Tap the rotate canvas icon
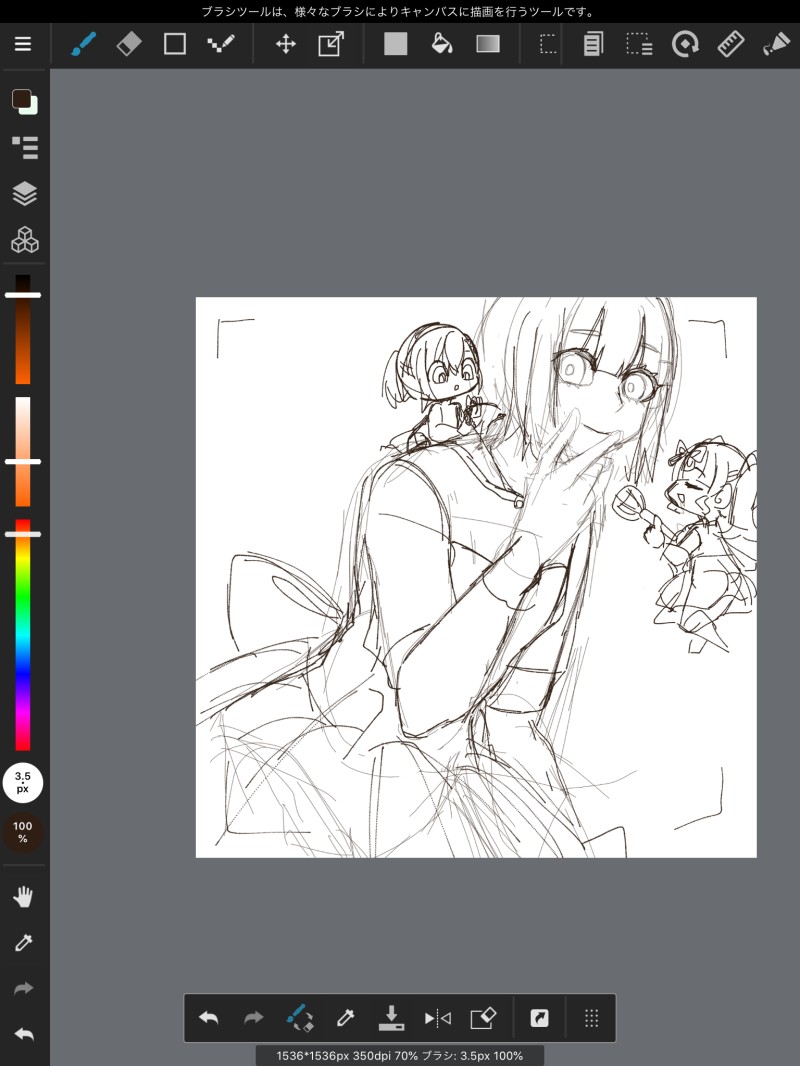 click(684, 44)
